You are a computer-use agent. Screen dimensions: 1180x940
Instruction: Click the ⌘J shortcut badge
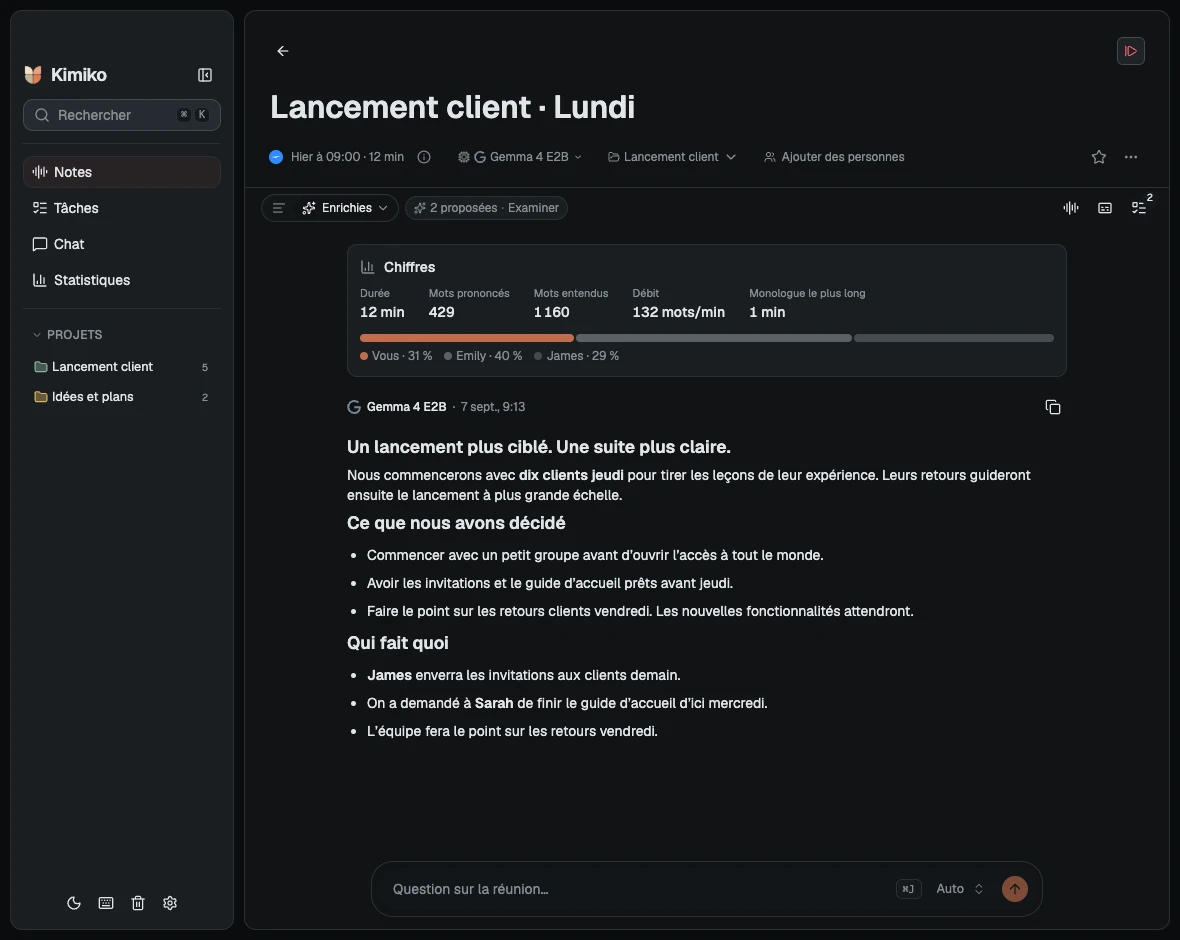pos(908,889)
